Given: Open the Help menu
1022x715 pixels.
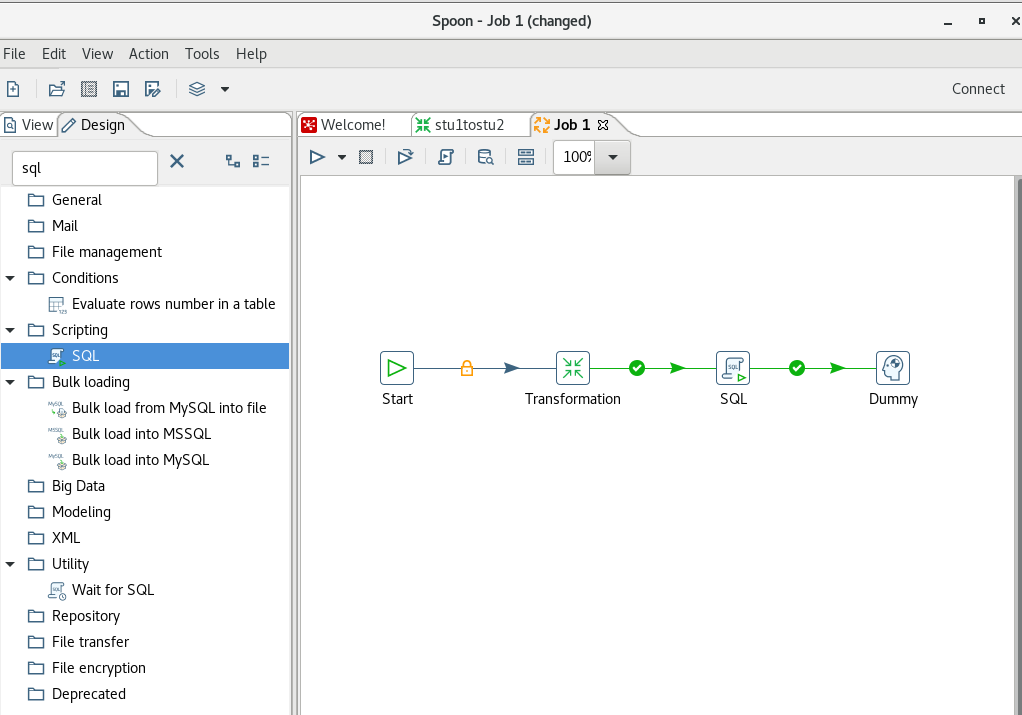Looking at the screenshot, I should (251, 54).
